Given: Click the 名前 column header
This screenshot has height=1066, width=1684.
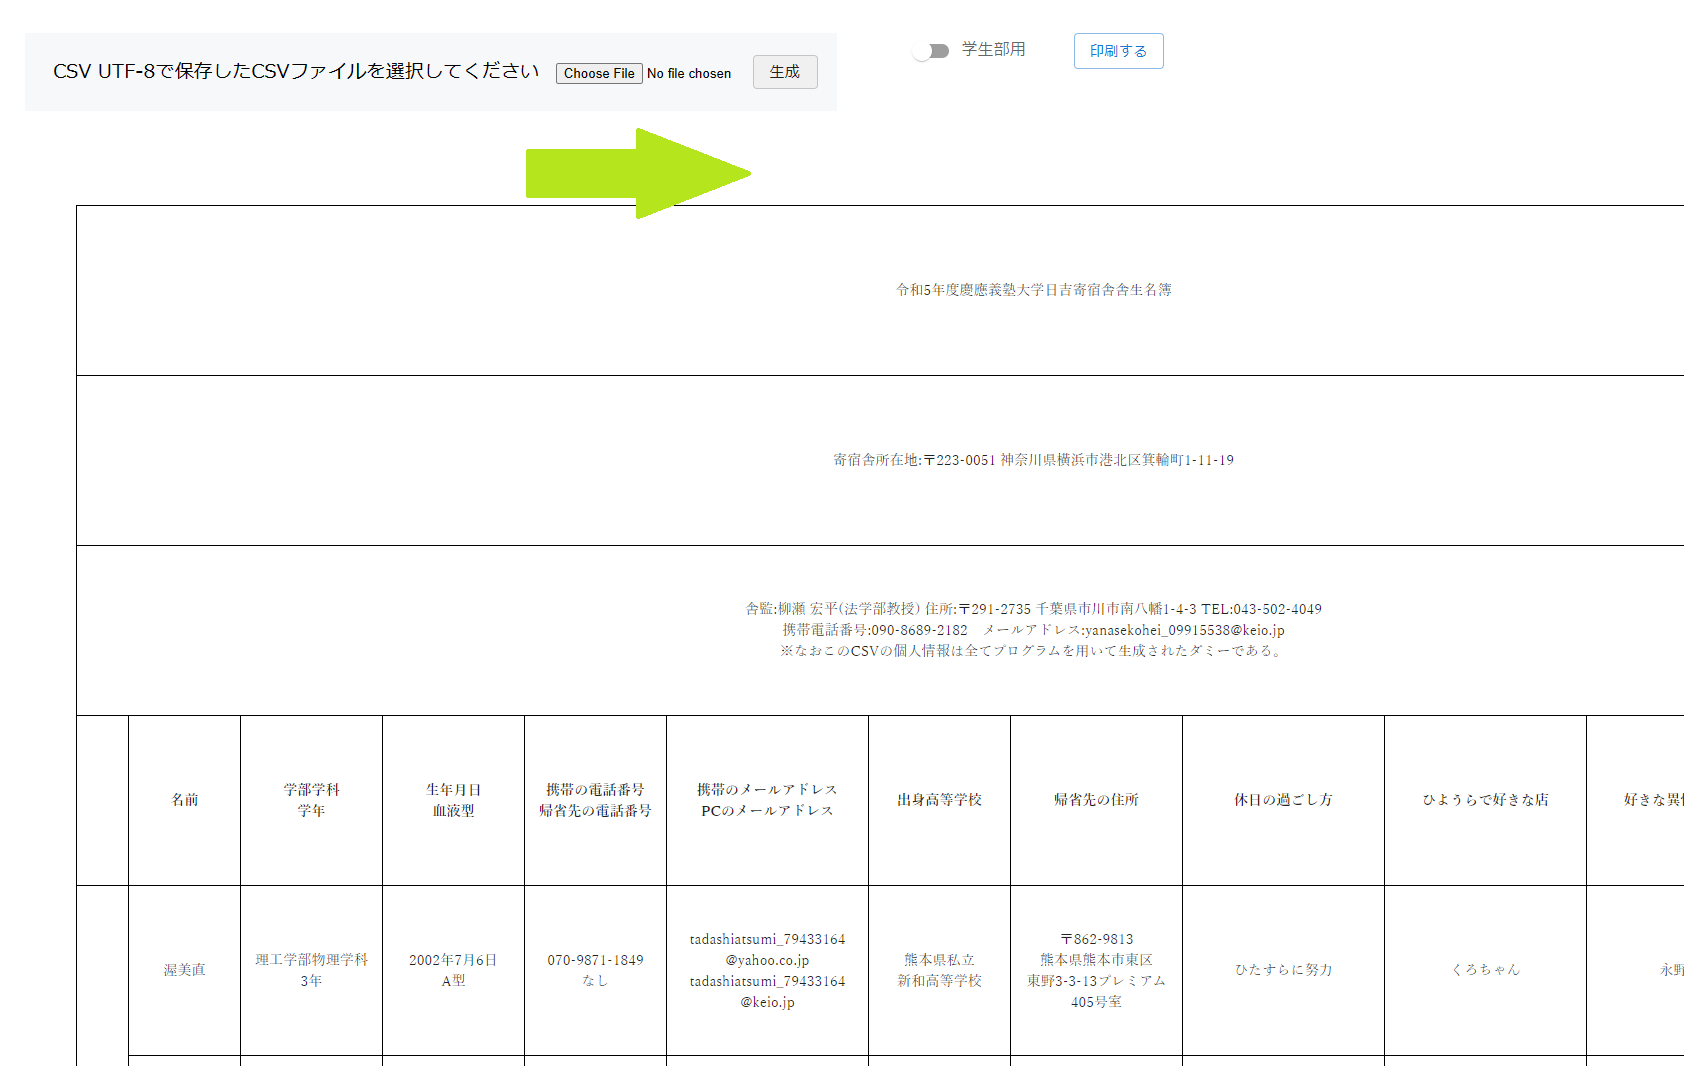Looking at the screenshot, I should (185, 800).
